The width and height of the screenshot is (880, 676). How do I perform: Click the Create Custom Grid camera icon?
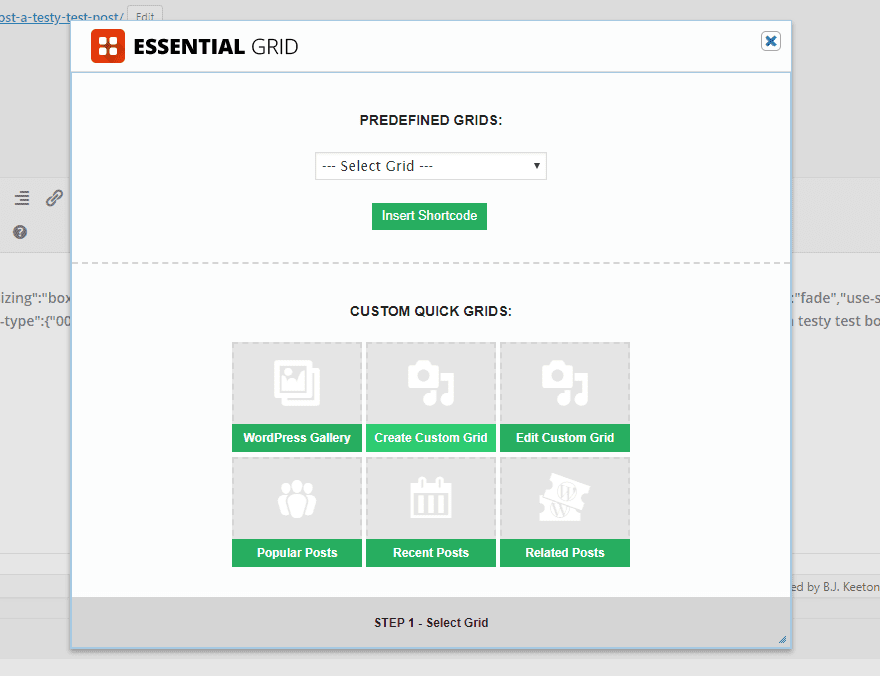click(x=430, y=383)
